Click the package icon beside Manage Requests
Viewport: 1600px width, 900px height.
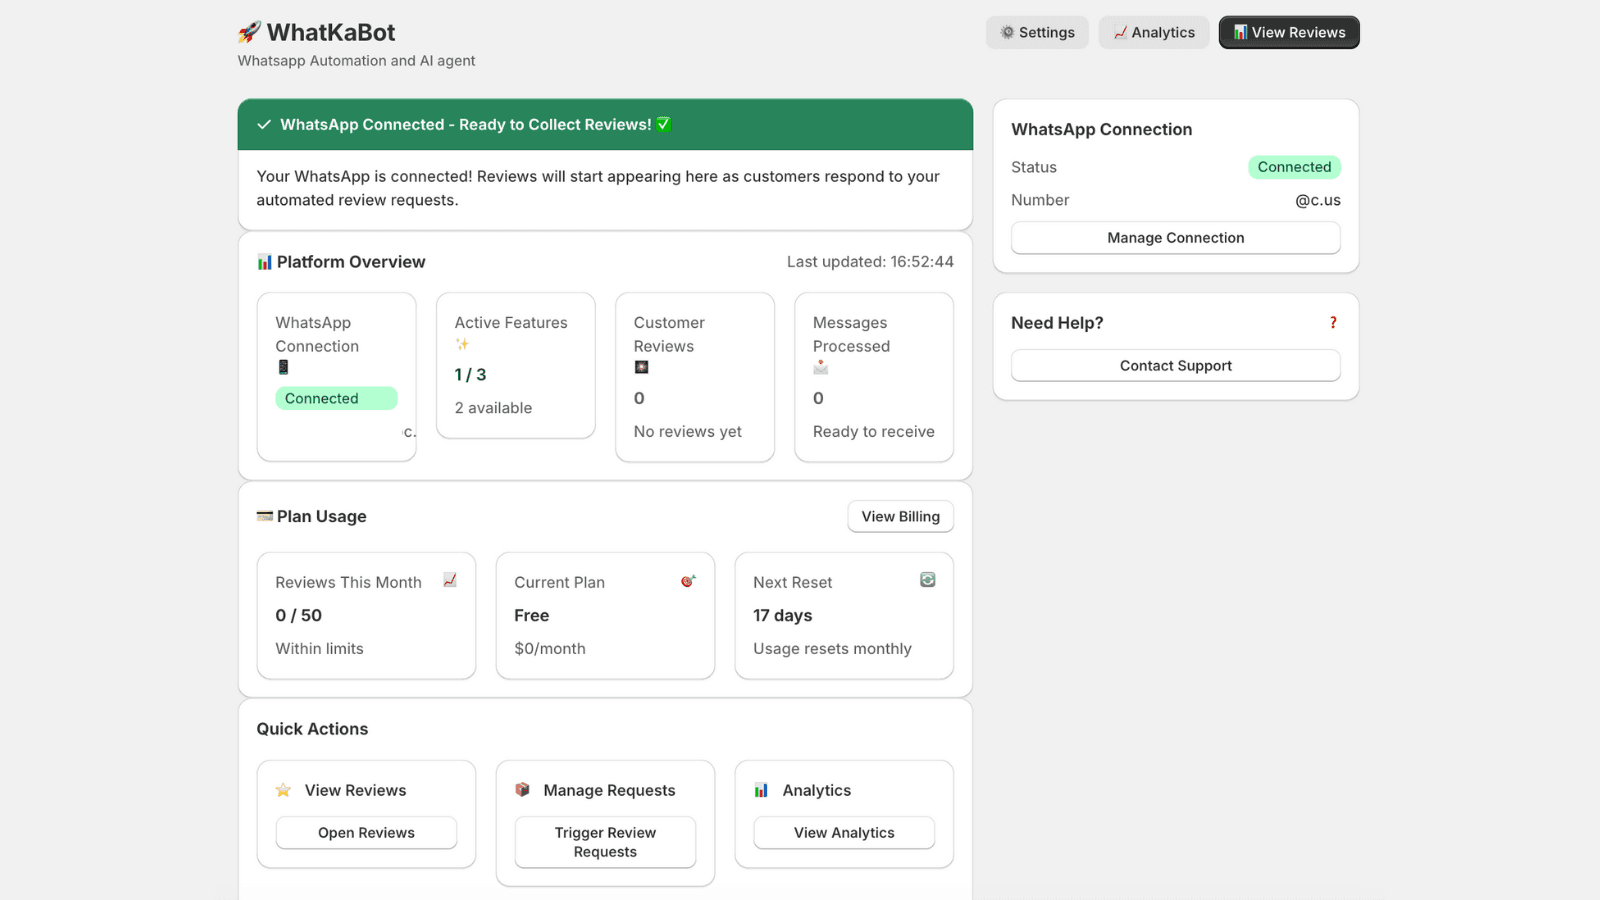click(x=523, y=789)
